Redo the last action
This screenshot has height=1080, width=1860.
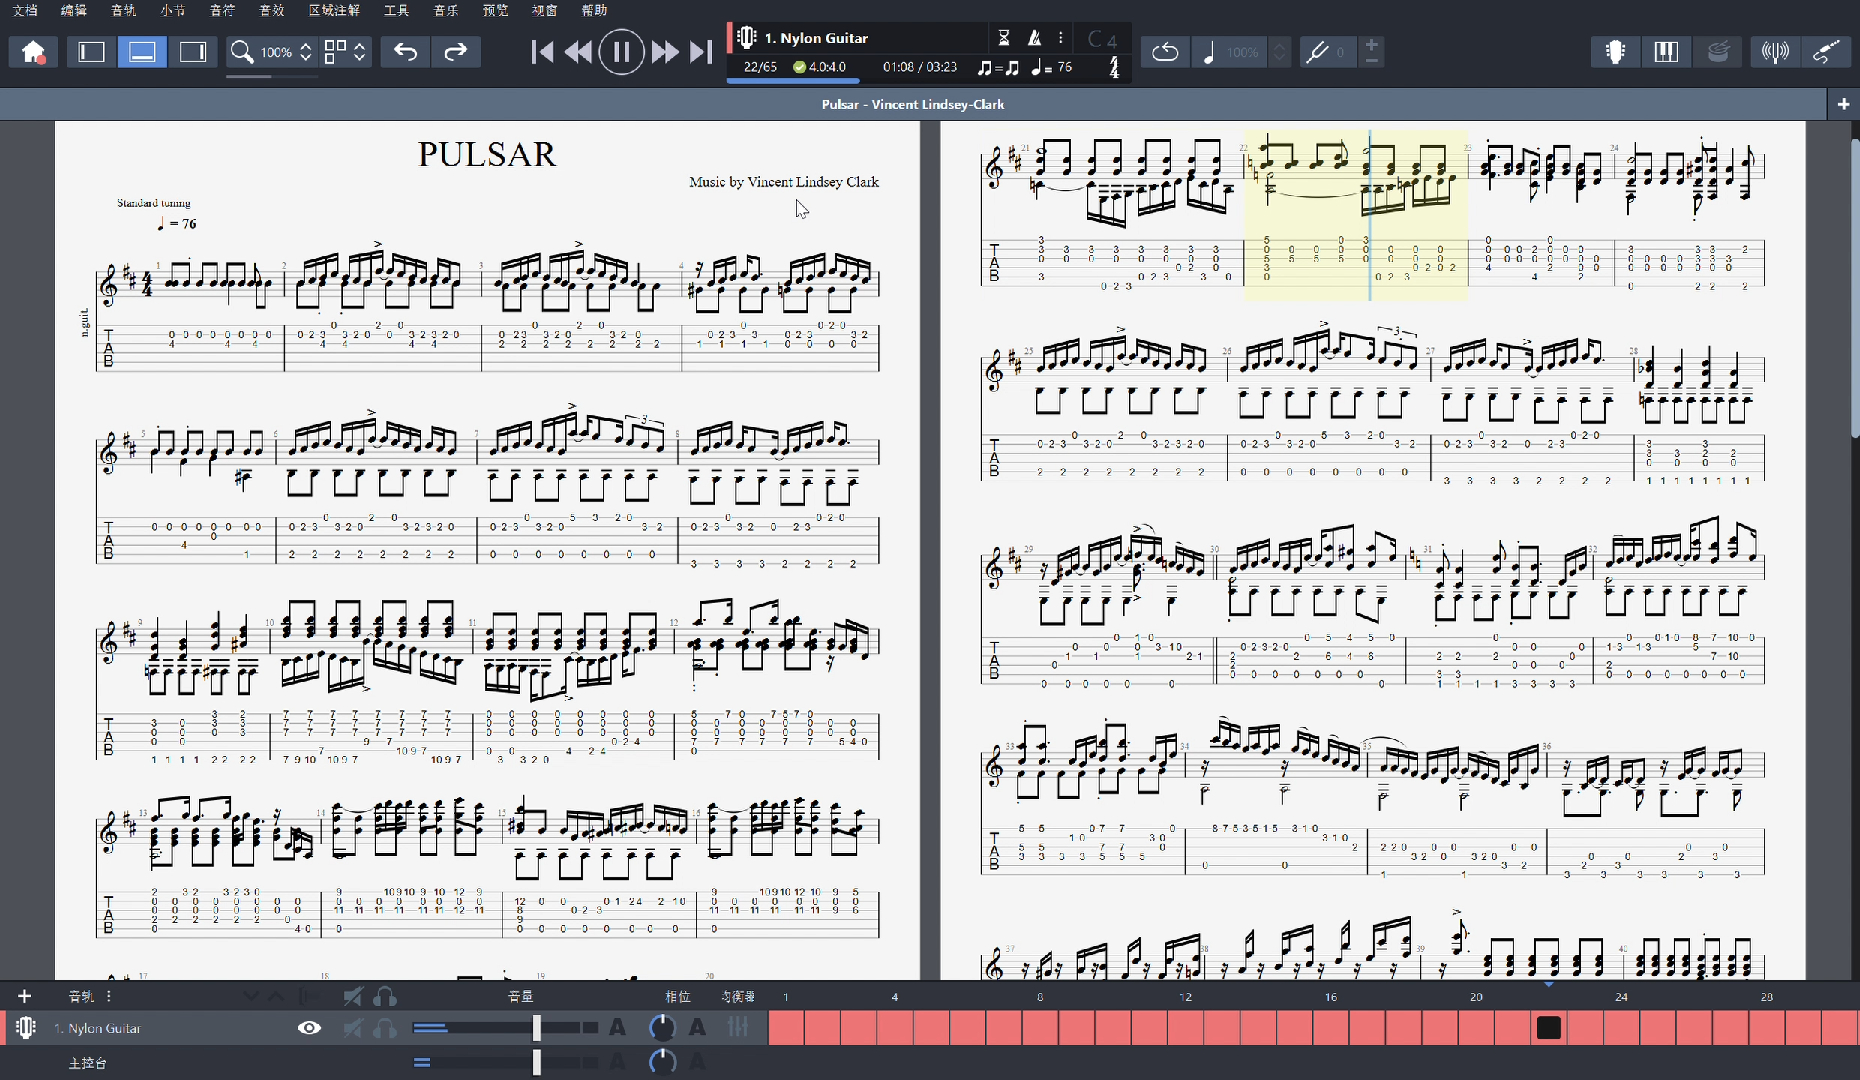pyautogui.click(x=456, y=52)
